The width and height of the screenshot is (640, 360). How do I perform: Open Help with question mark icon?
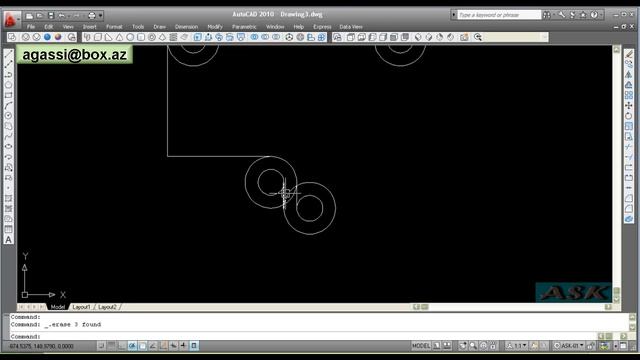[594, 15]
